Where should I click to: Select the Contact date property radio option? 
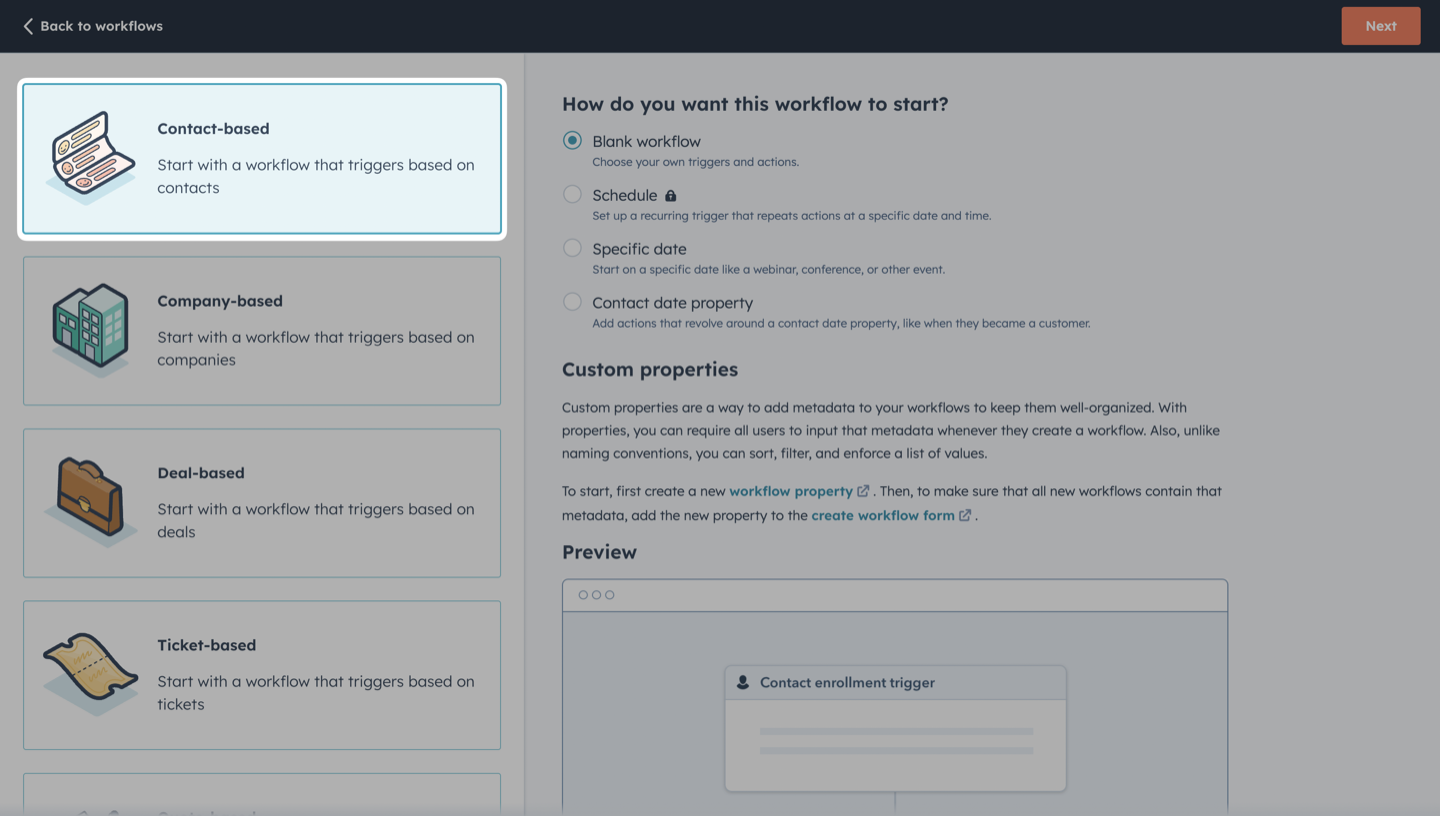[x=572, y=302]
